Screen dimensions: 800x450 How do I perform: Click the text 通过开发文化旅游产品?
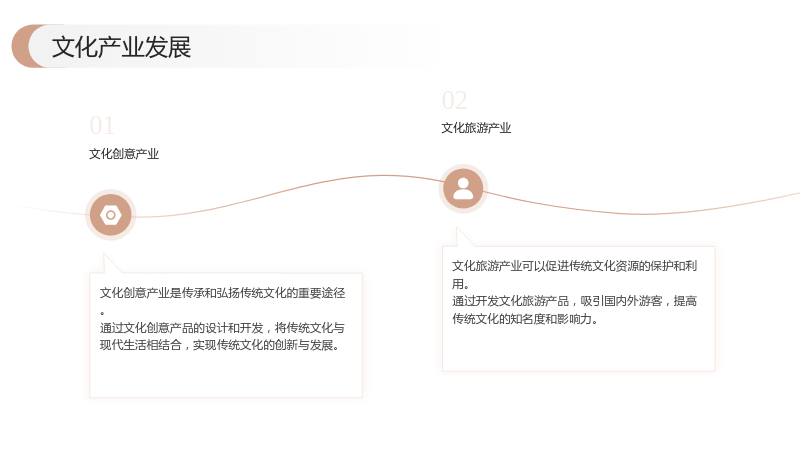pos(511,301)
